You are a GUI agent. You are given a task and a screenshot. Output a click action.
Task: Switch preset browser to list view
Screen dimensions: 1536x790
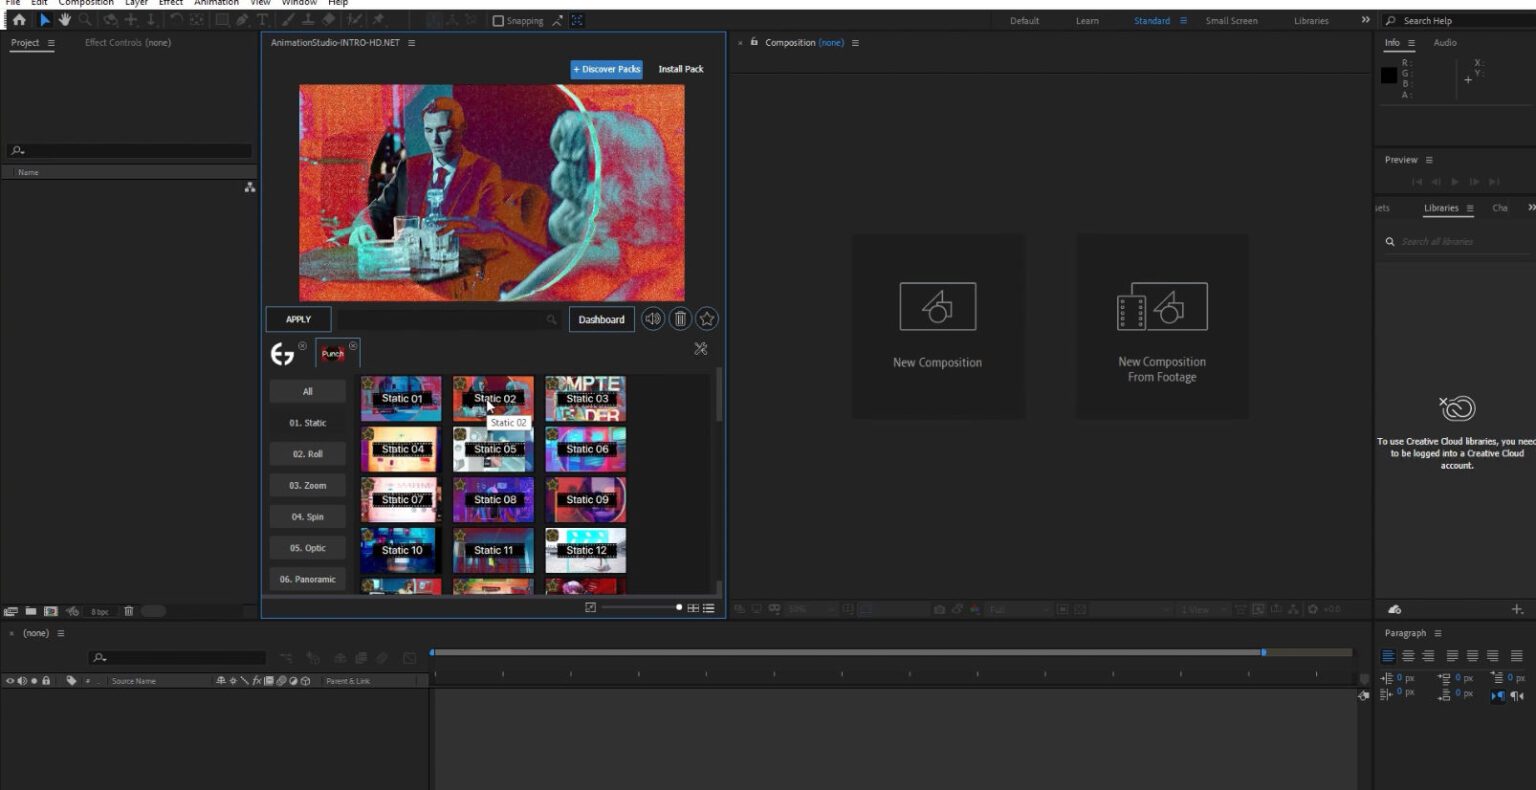pos(709,608)
